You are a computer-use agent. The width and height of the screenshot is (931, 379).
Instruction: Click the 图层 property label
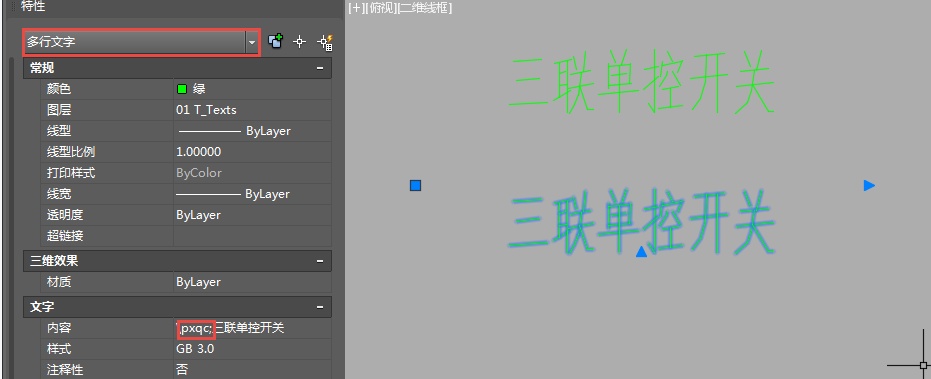tap(59, 110)
